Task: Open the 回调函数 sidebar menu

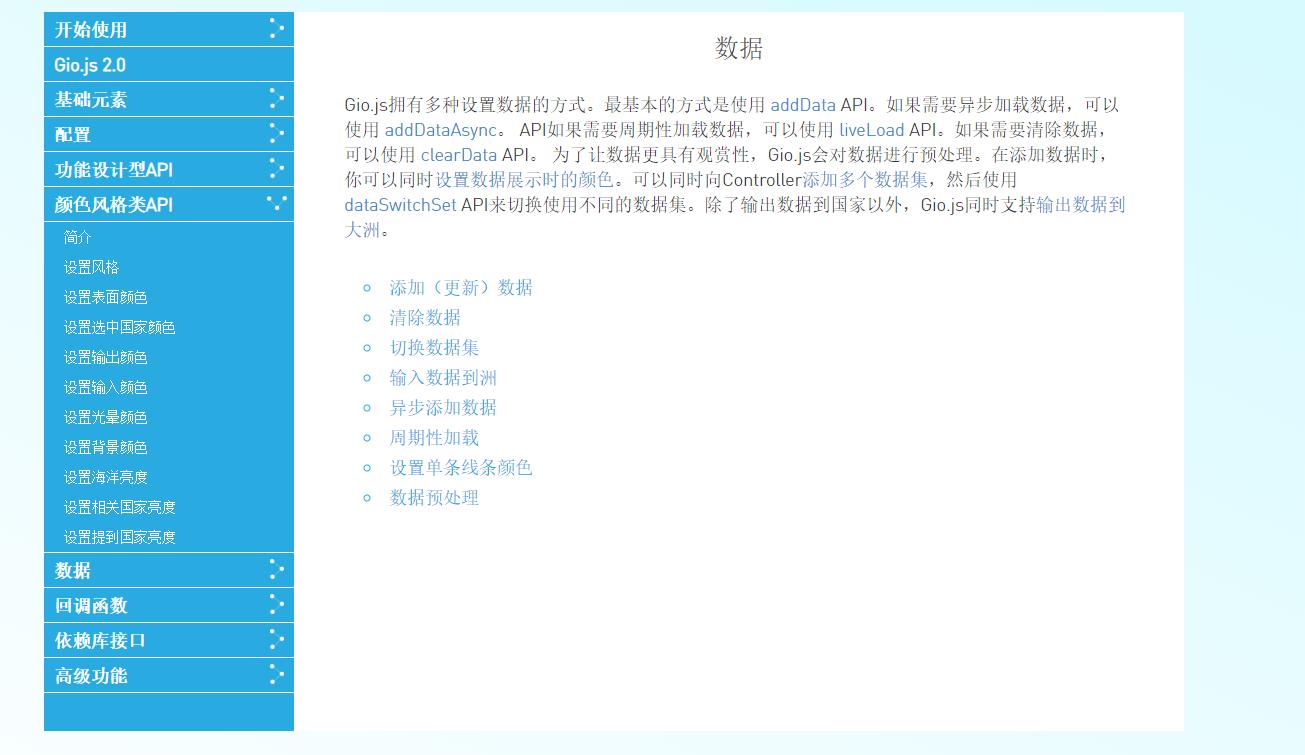Action: coord(169,605)
